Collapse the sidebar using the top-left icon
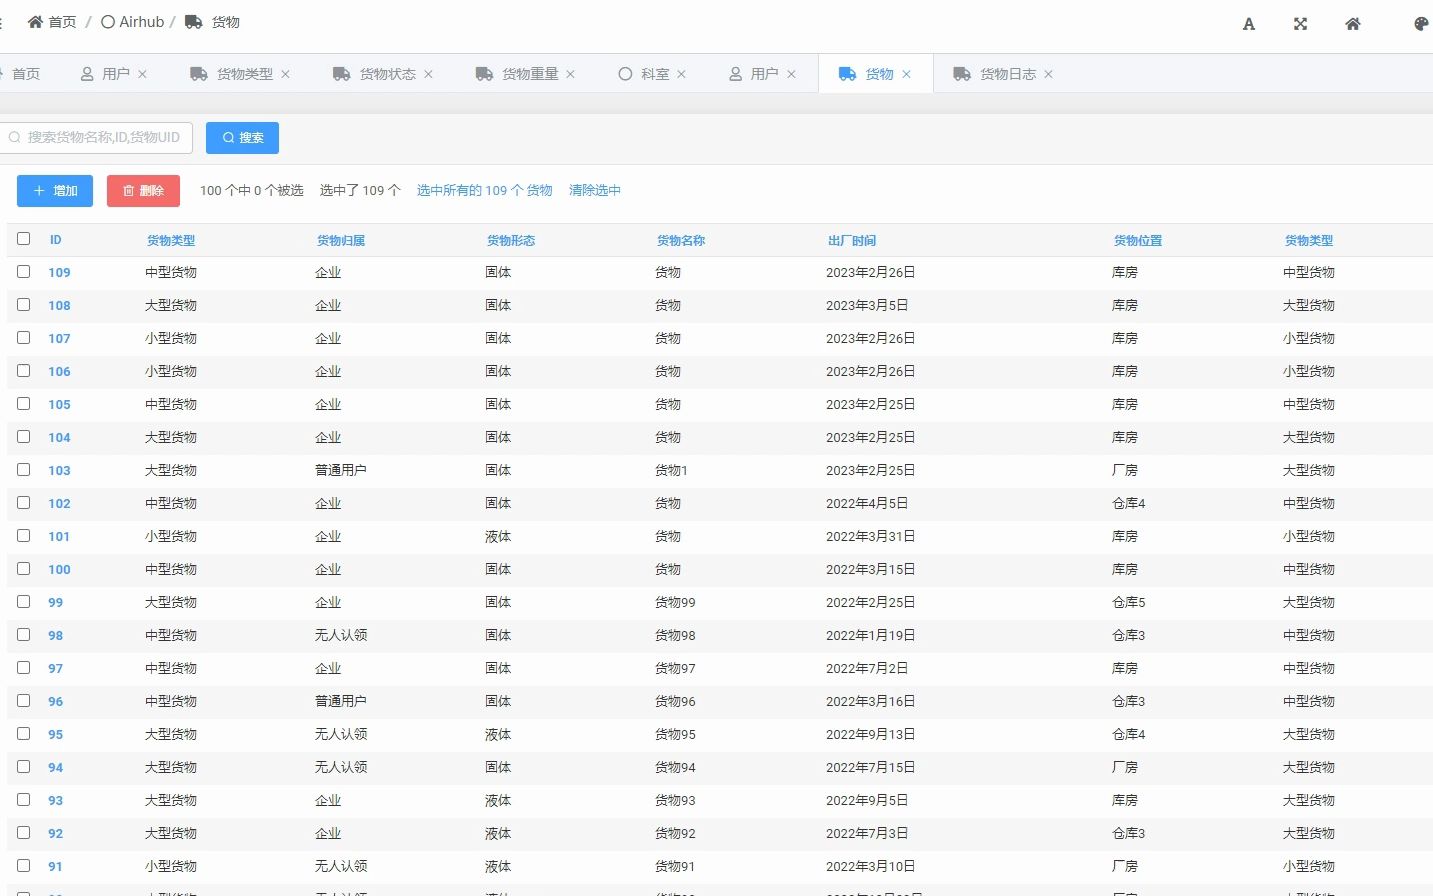This screenshot has height=896, width=1433. click(x=3, y=21)
